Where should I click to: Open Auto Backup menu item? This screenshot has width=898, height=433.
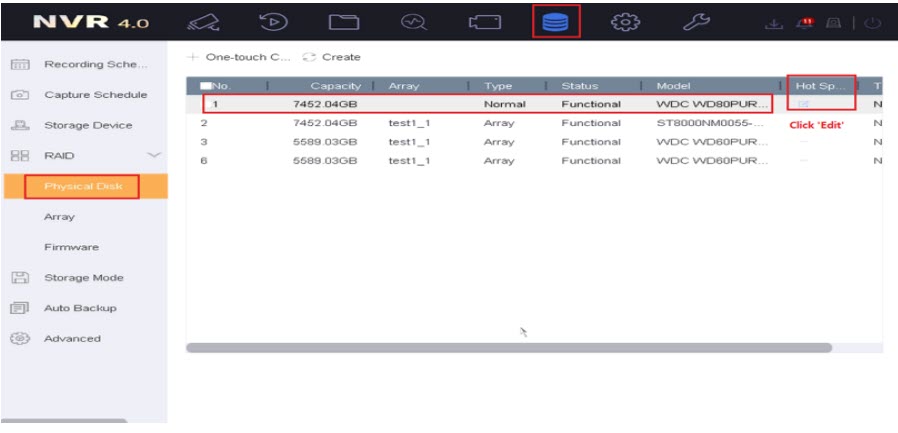click(x=79, y=308)
